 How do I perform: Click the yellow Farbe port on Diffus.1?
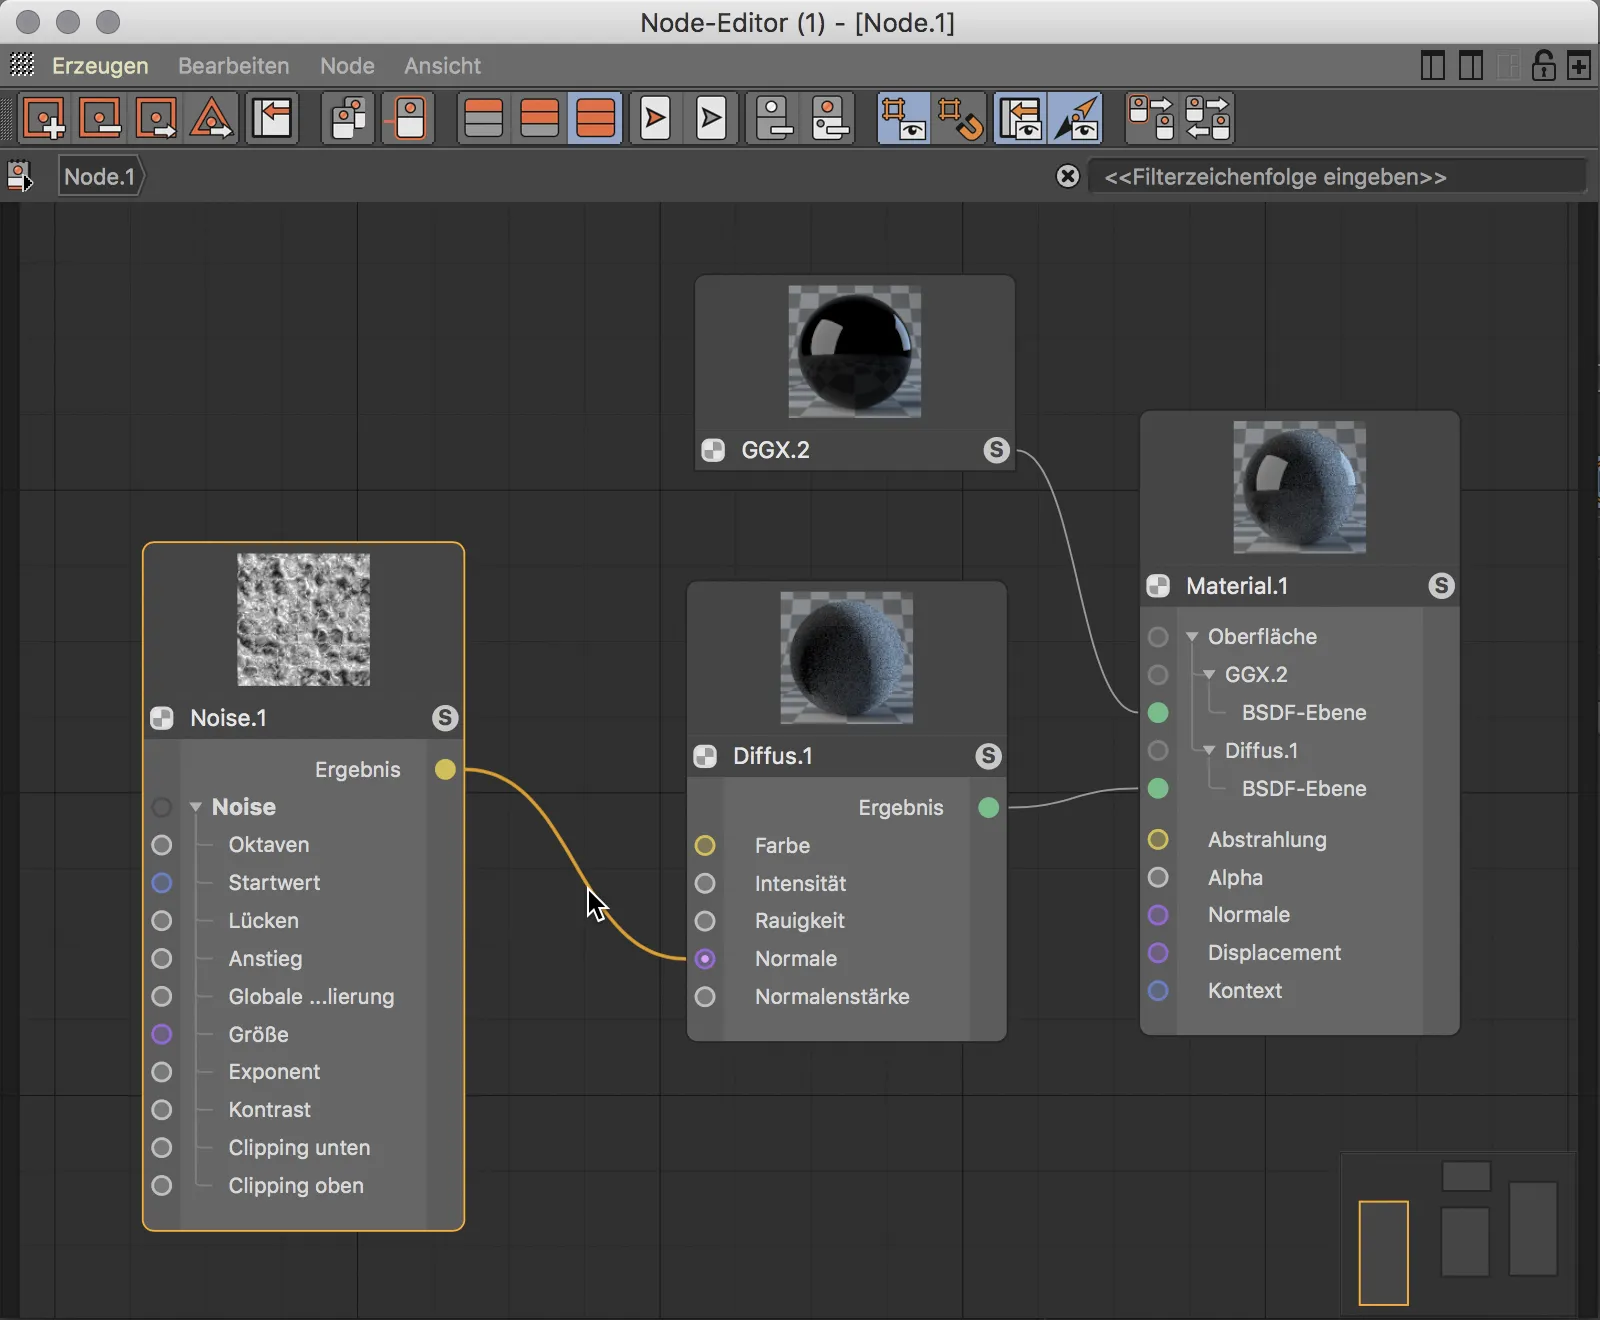pyautogui.click(x=705, y=845)
